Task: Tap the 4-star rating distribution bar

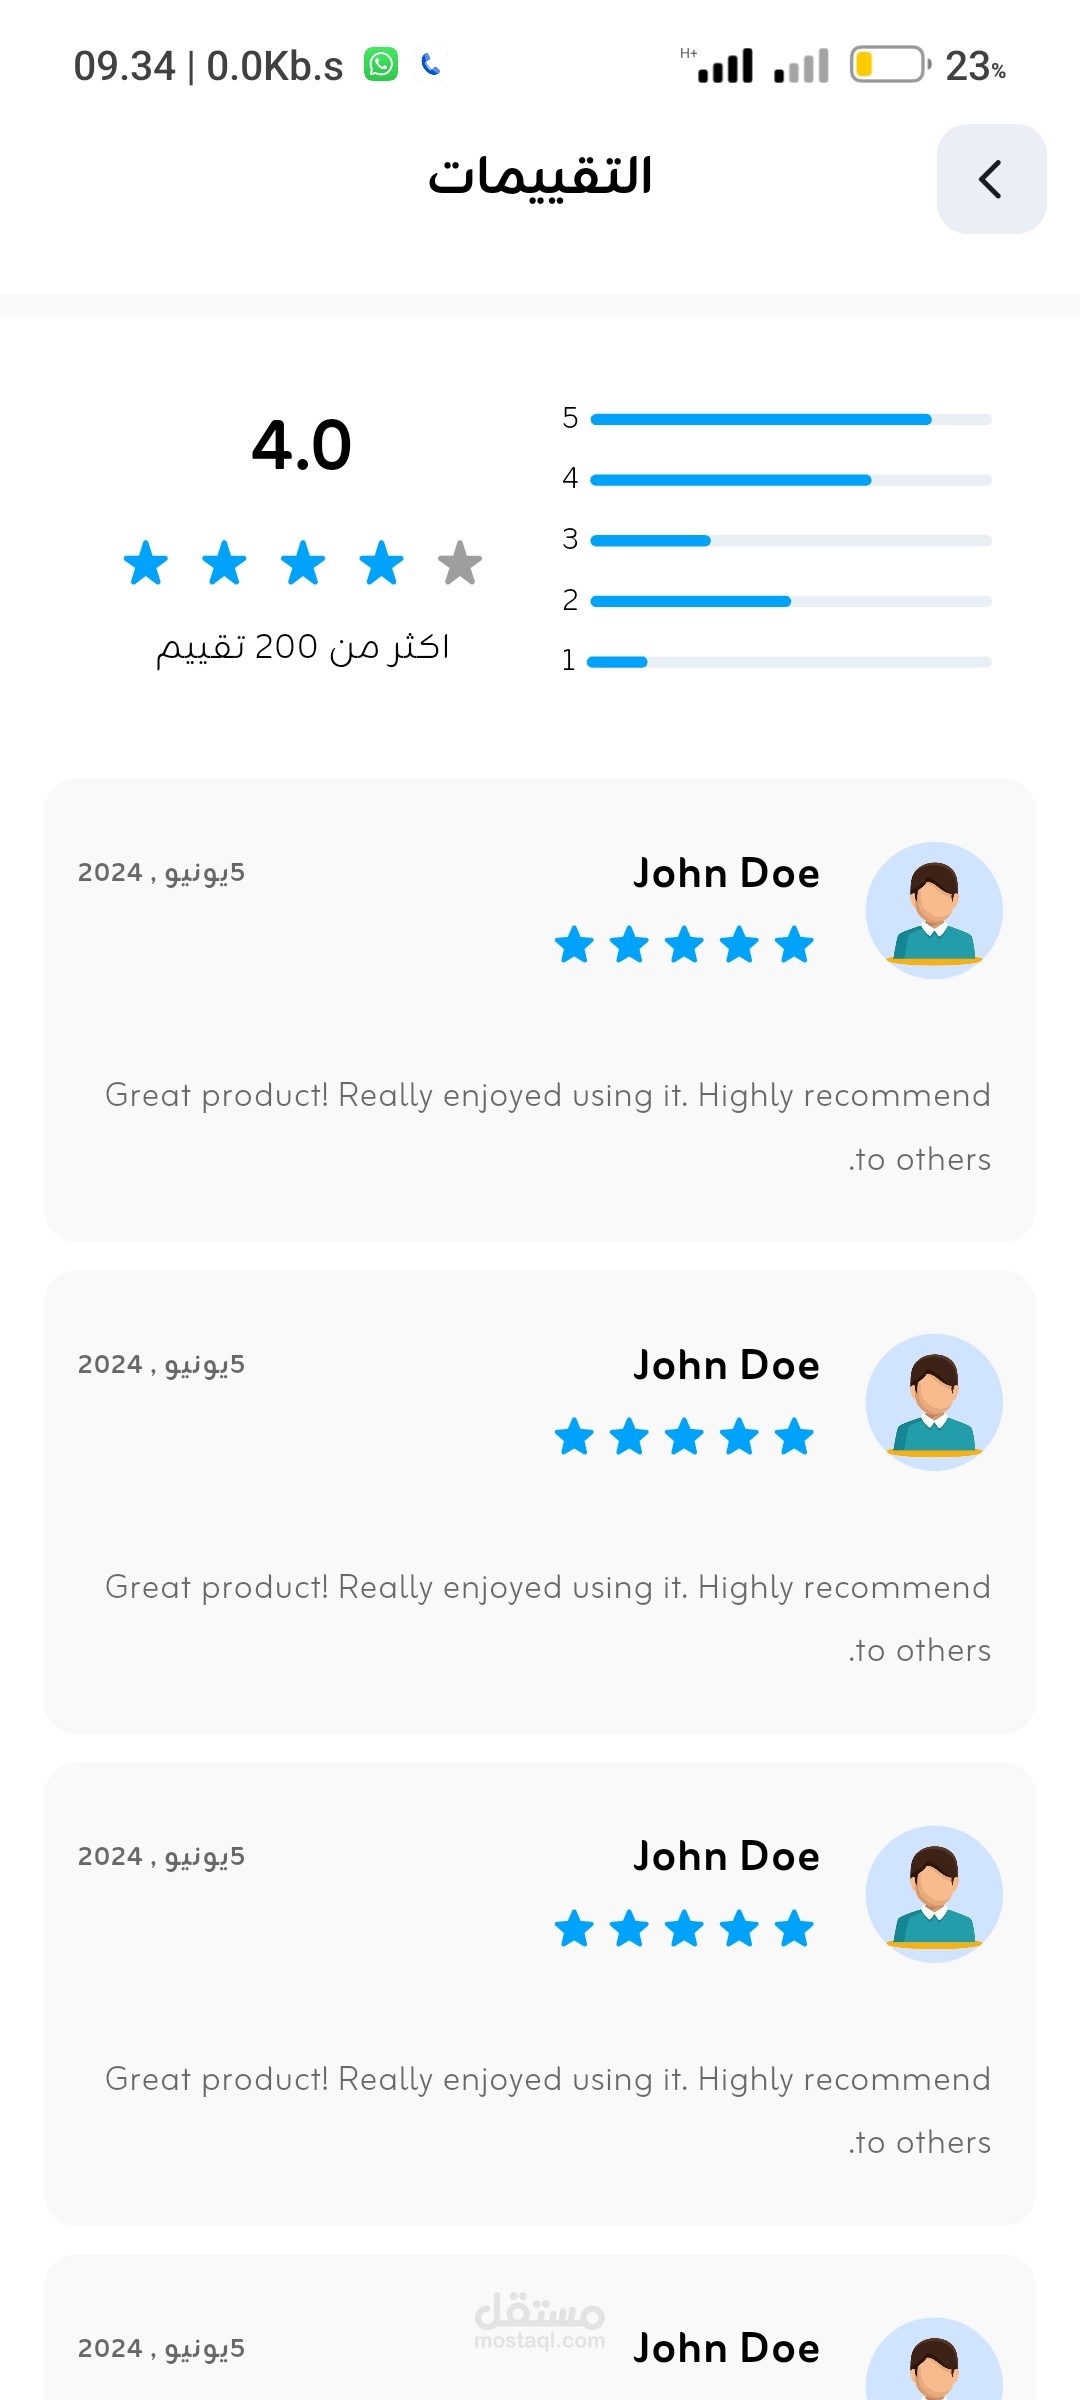Action: coord(790,480)
